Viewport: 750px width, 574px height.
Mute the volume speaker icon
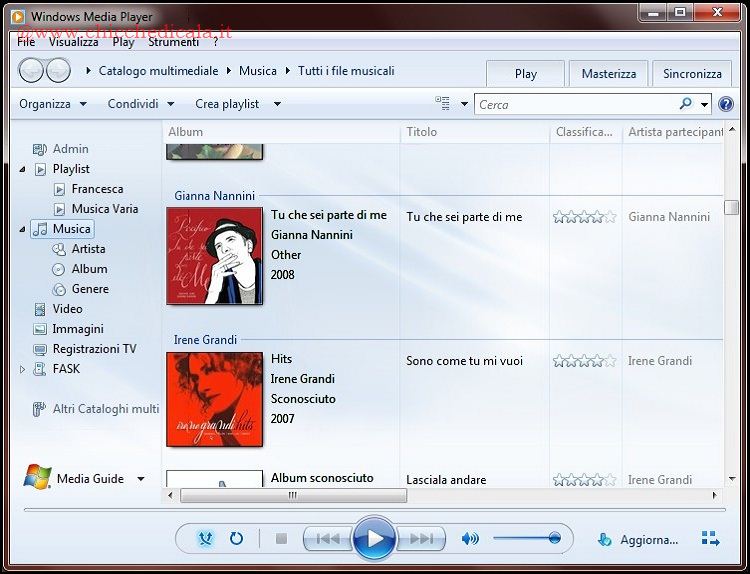tap(470, 539)
